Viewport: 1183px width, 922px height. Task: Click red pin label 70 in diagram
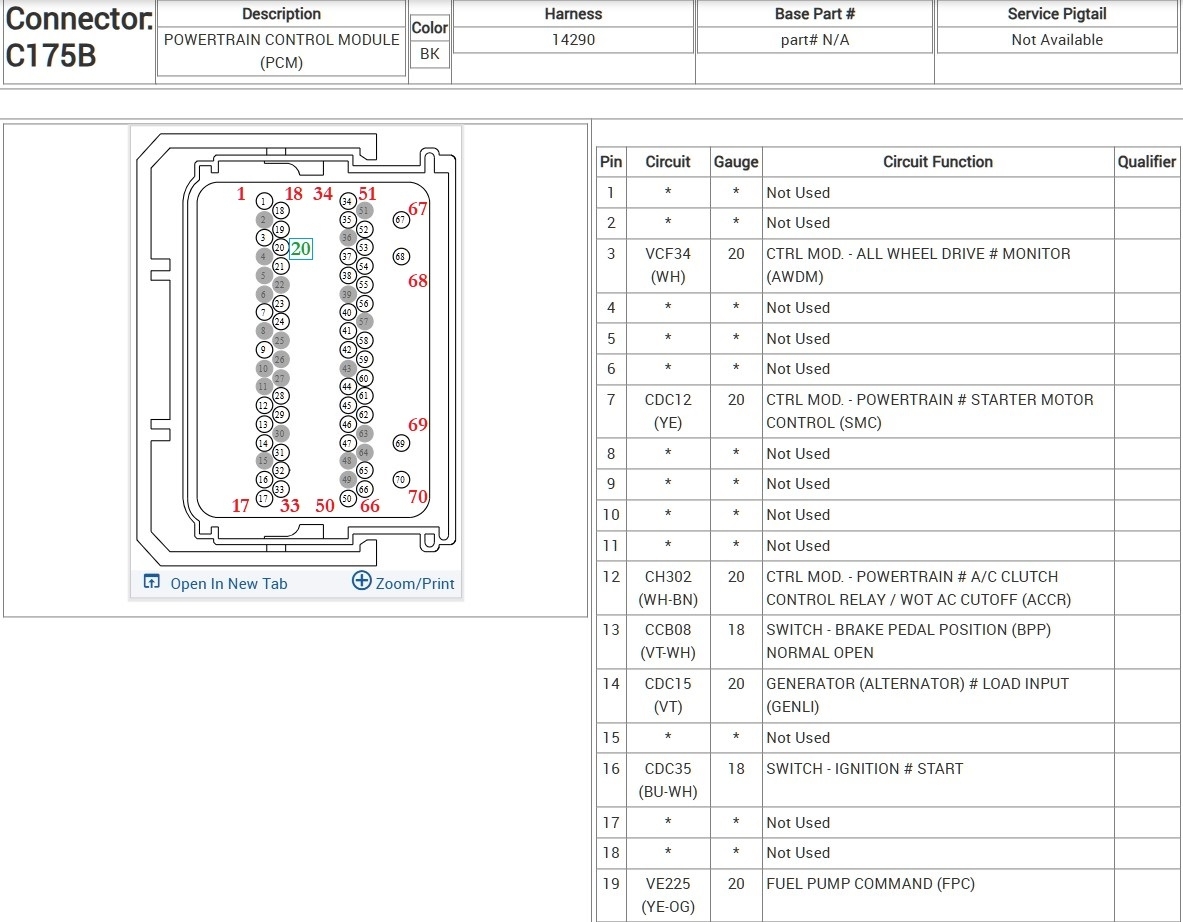click(x=418, y=496)
